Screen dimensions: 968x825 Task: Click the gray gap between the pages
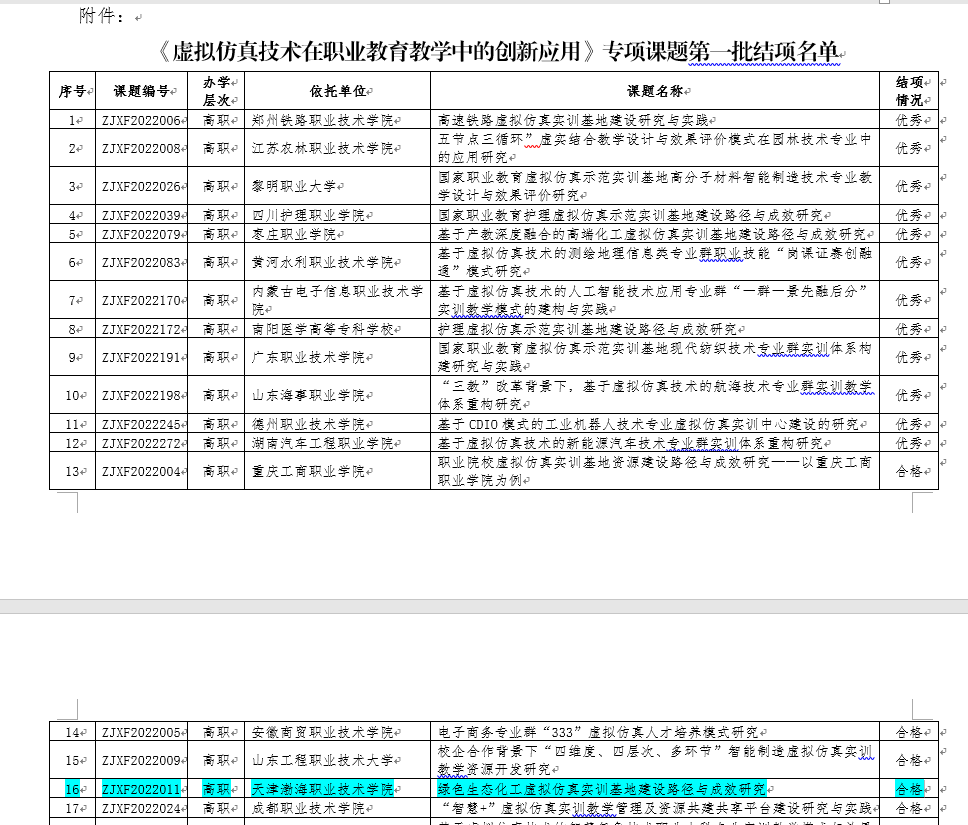[x=484, y=606]
